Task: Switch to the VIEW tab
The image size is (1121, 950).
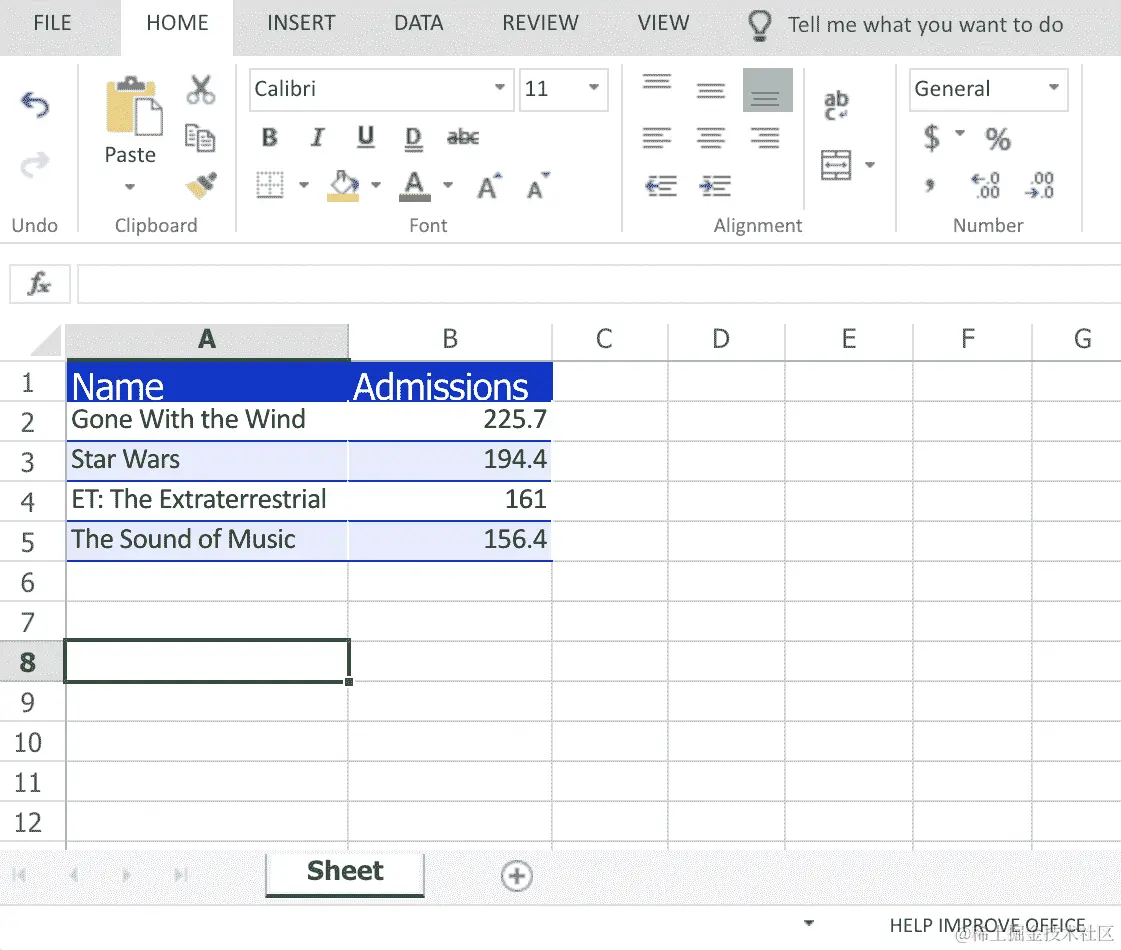Action: click(663, 23)
